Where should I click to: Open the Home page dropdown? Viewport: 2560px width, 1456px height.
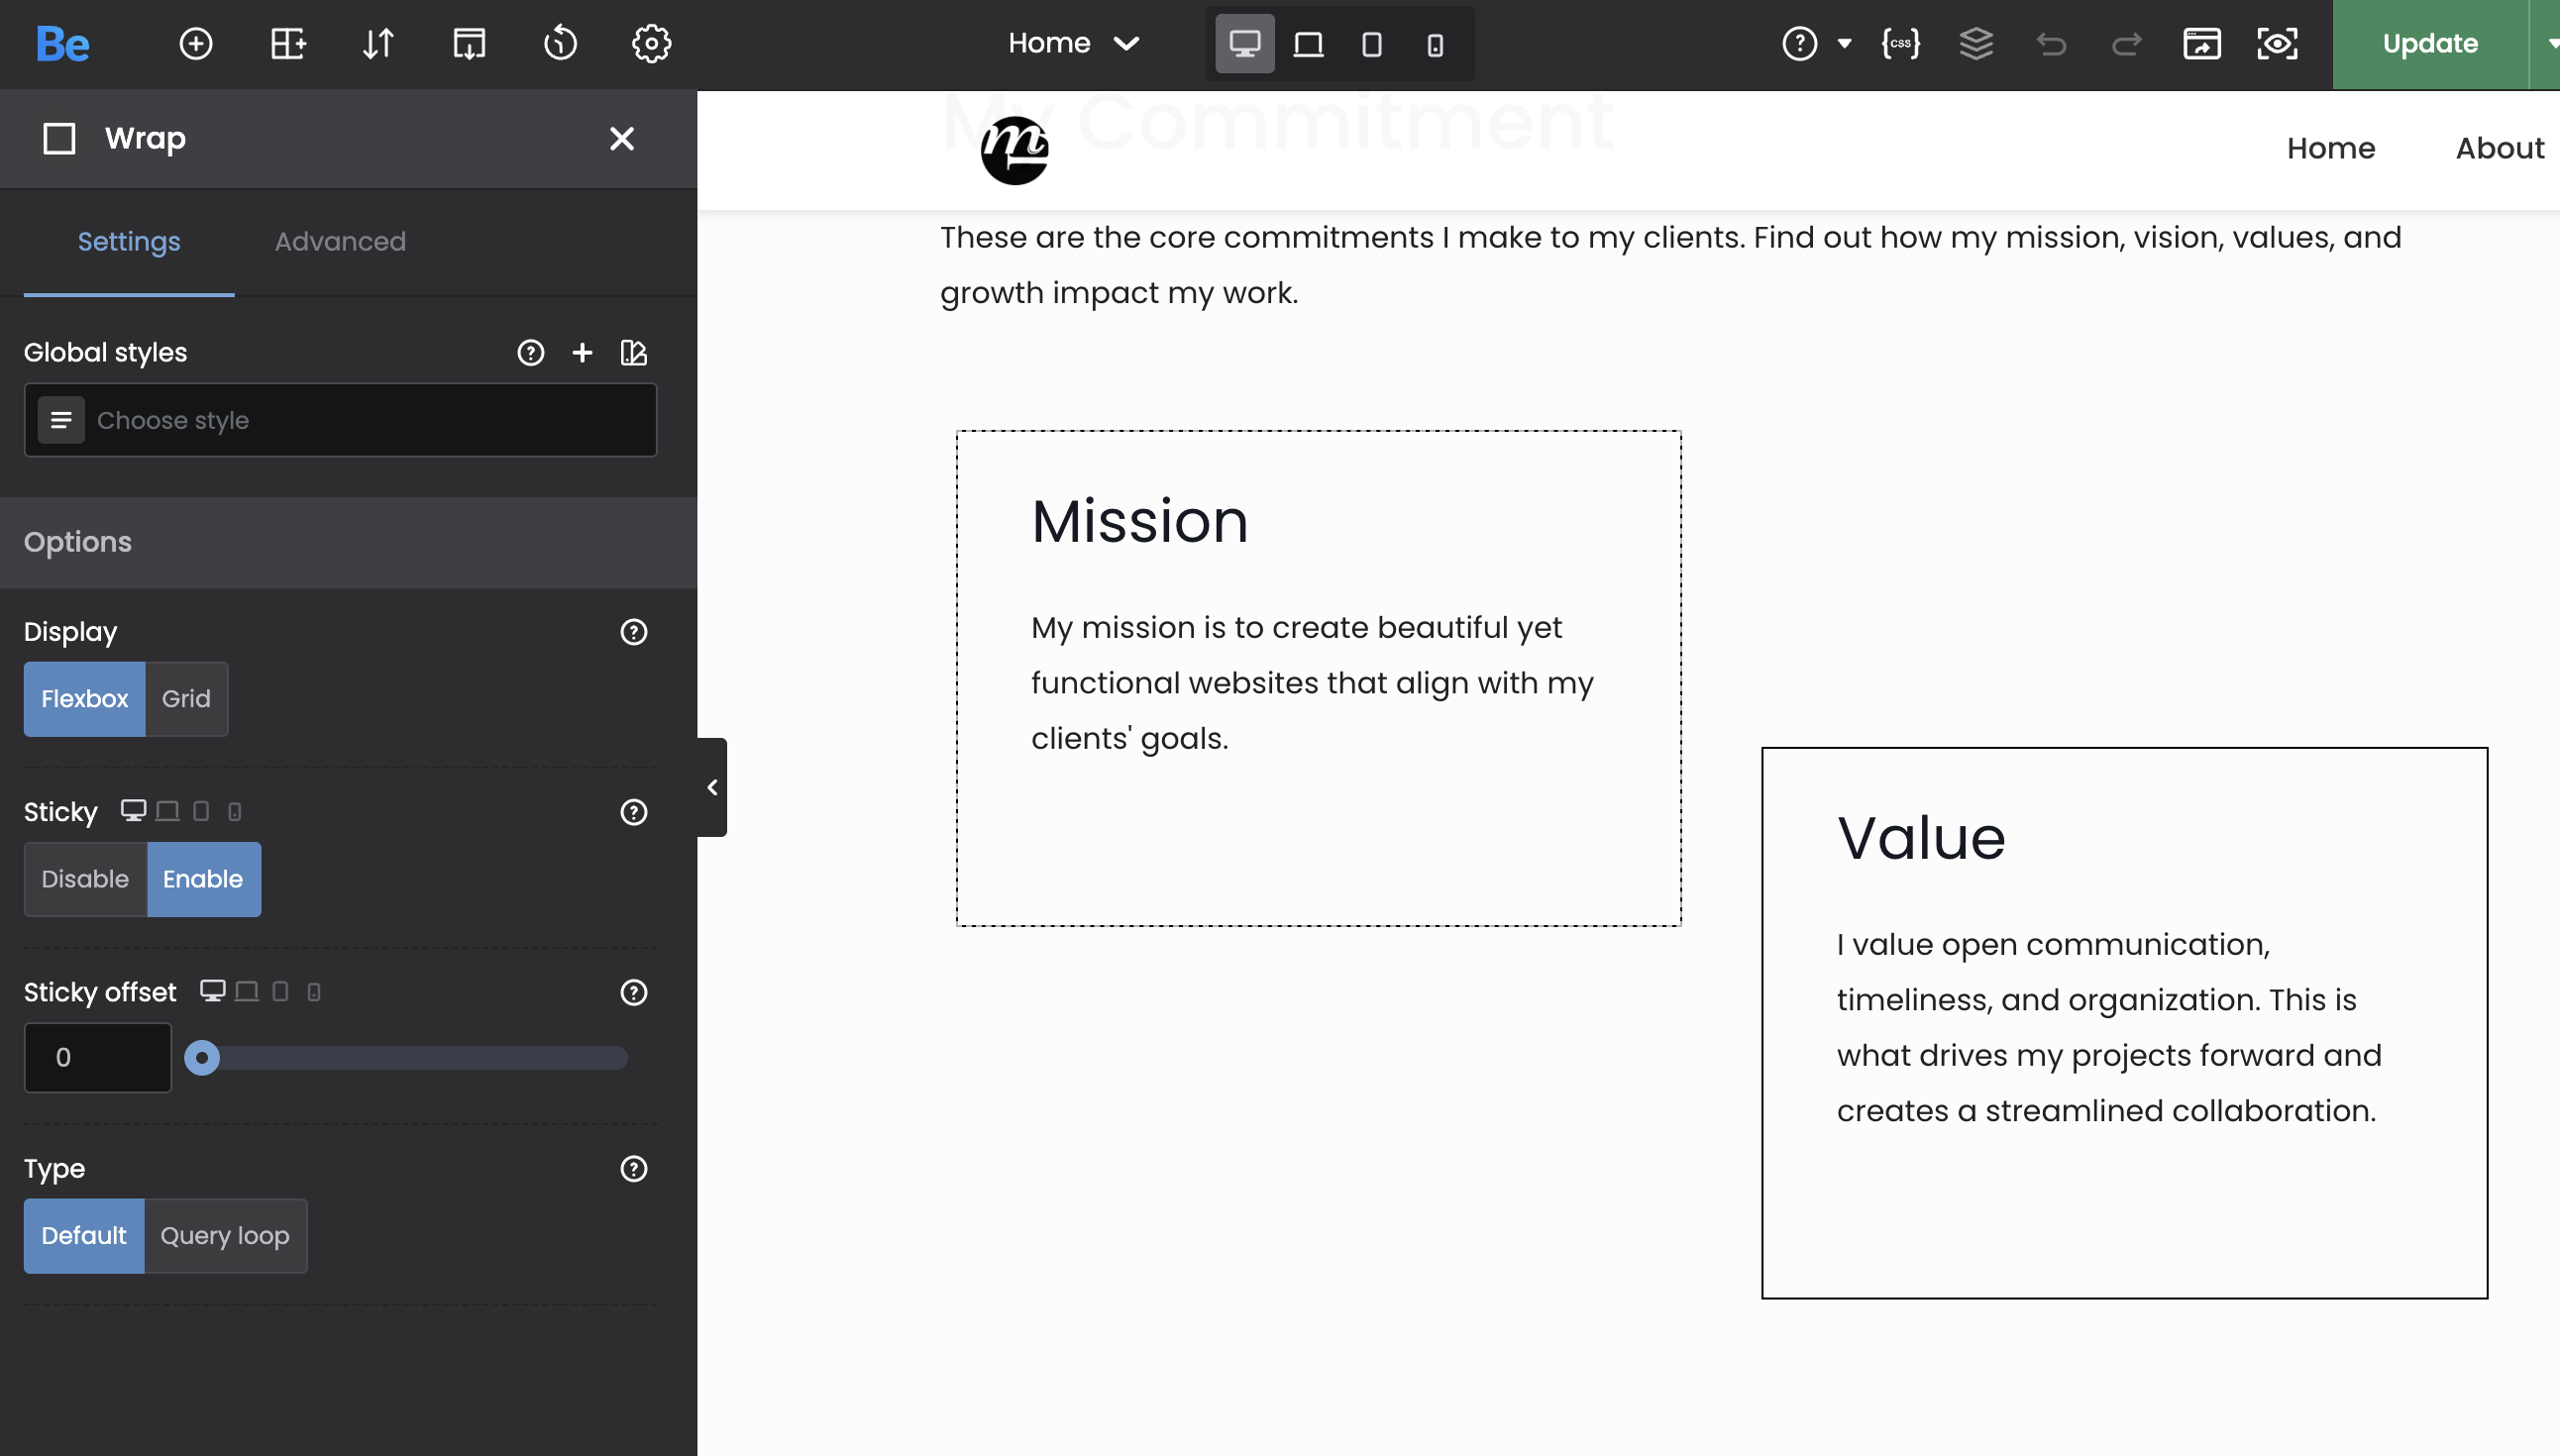[1073, 44]
